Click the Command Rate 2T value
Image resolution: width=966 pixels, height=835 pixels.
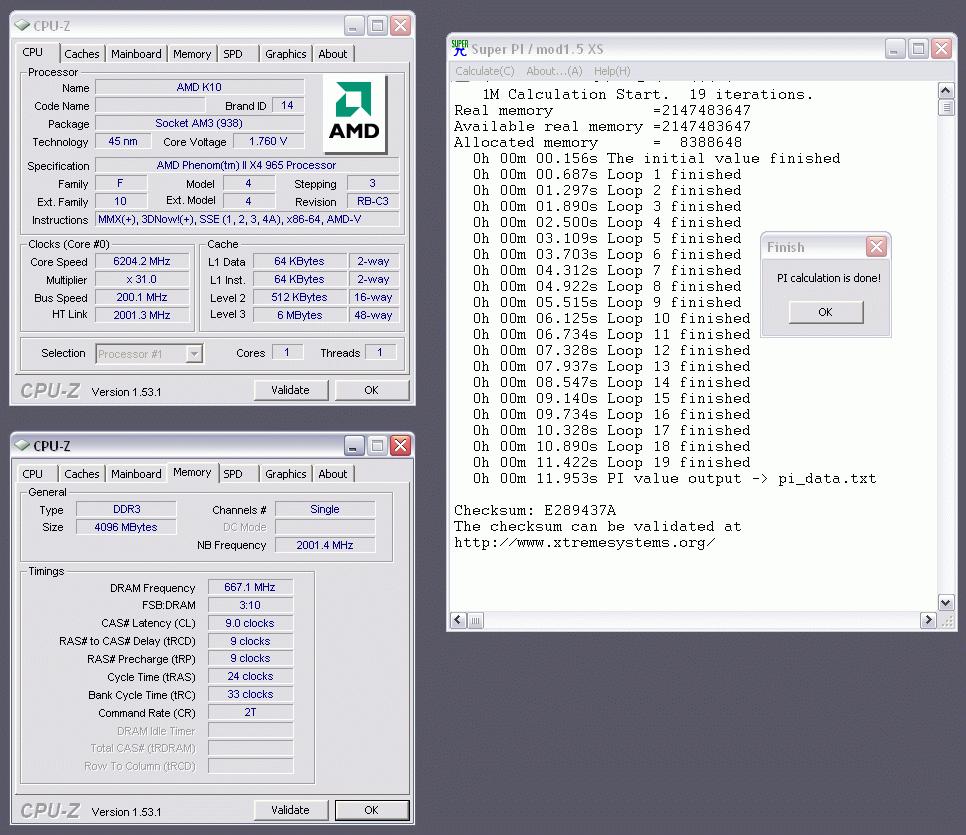click(x=250, y=712)
